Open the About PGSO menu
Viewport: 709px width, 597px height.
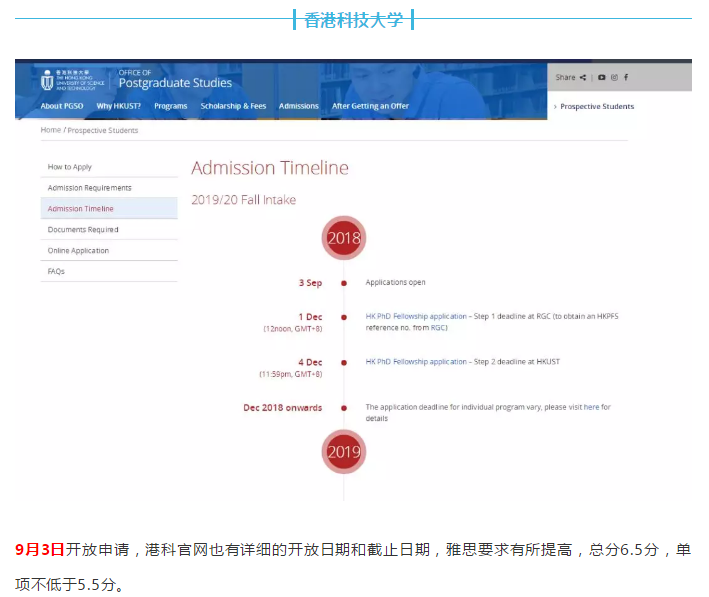(x=62, y=106)
